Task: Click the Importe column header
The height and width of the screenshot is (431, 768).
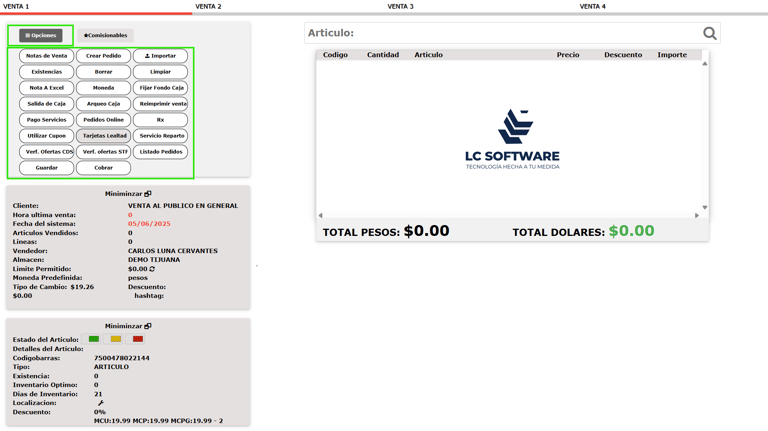Action: [x=672, y=55]
